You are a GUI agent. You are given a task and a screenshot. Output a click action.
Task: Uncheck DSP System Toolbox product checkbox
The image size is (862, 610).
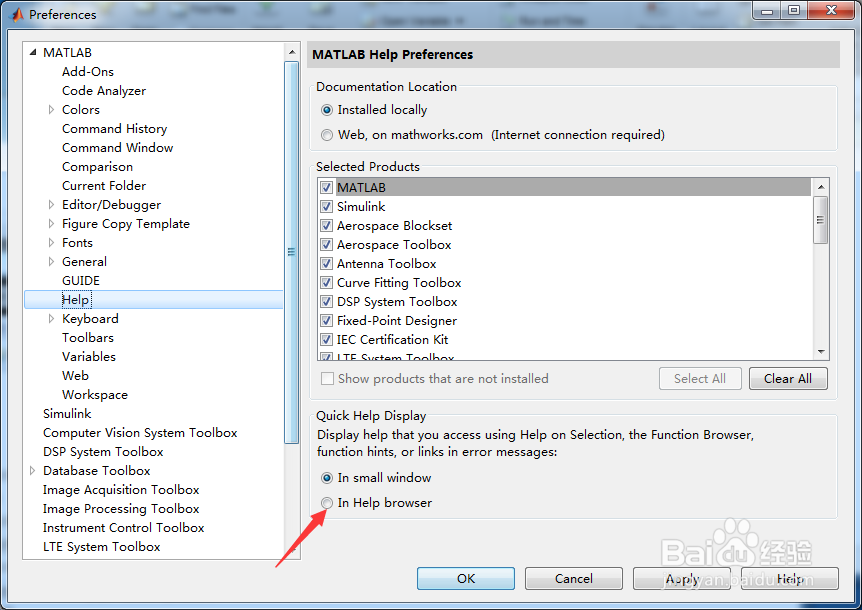pyautogui.click(x=327, y=302)
